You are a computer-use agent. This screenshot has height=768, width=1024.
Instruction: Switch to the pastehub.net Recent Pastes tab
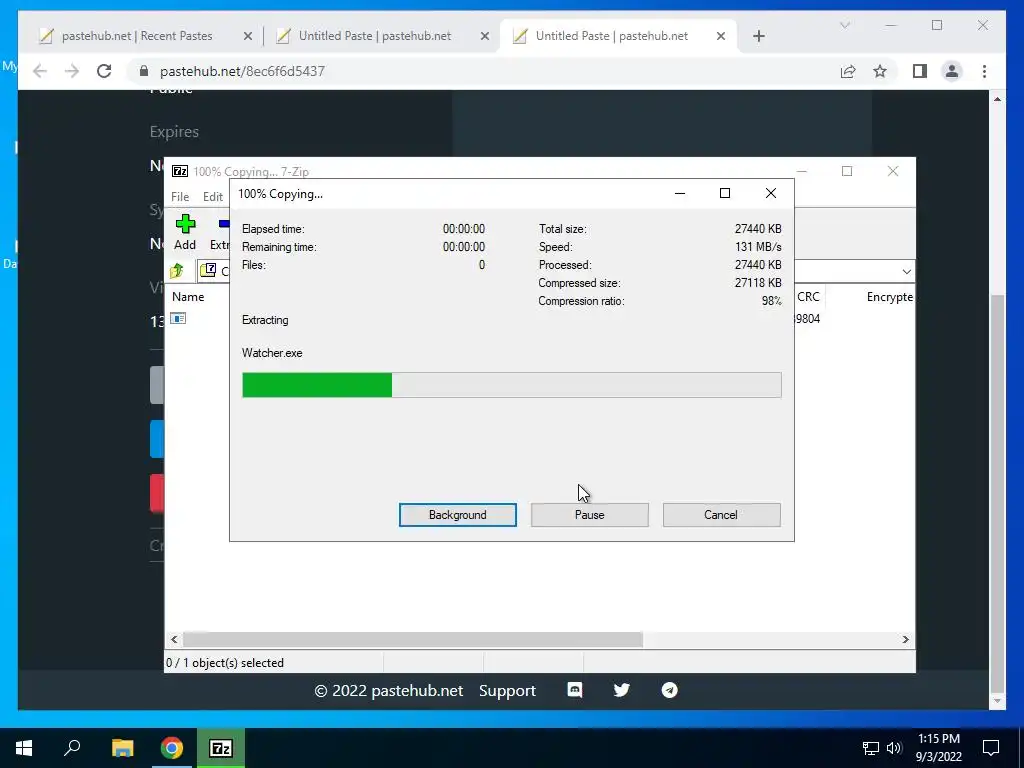point(136,36)
